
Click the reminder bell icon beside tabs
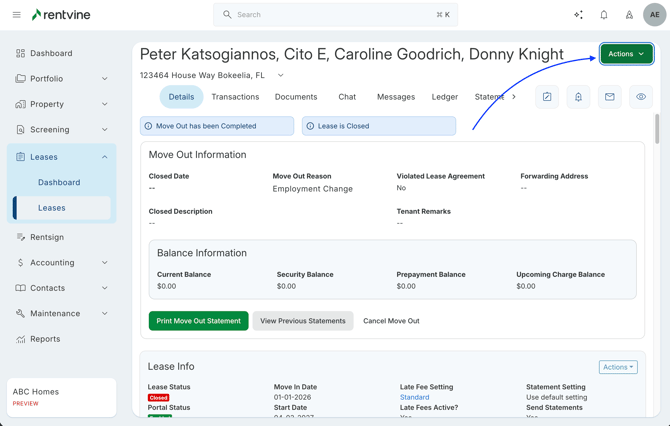pyautogui.click(x=578, y=97)
